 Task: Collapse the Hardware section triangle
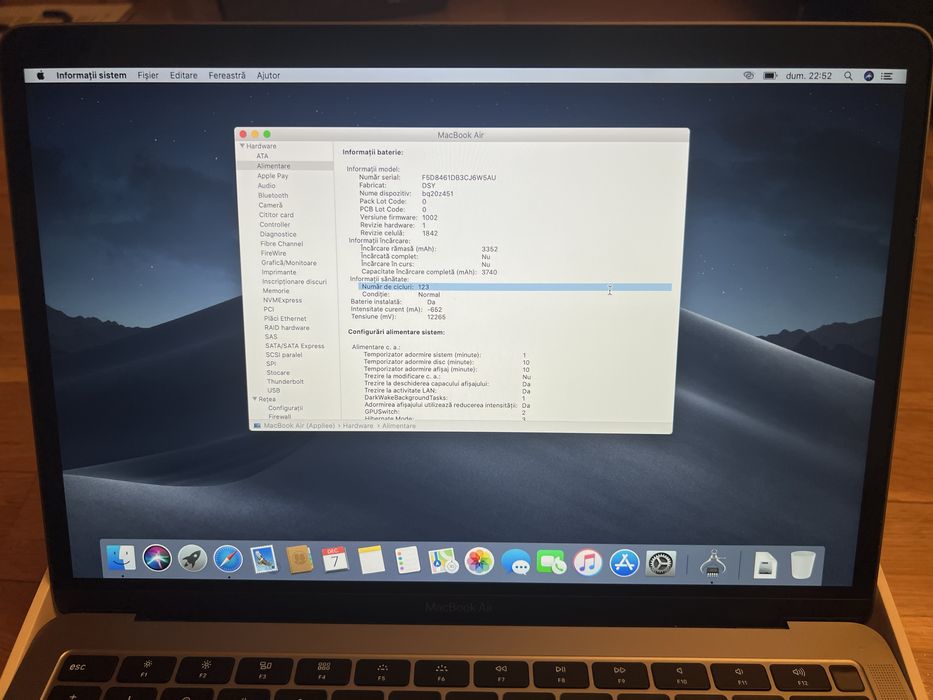click(242, 146)
